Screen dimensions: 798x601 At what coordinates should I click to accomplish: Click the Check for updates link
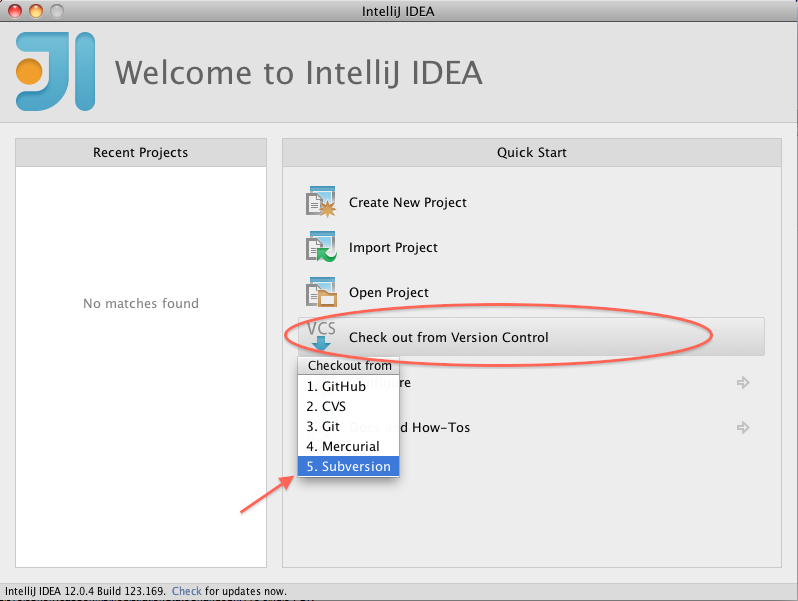(187, 591)
